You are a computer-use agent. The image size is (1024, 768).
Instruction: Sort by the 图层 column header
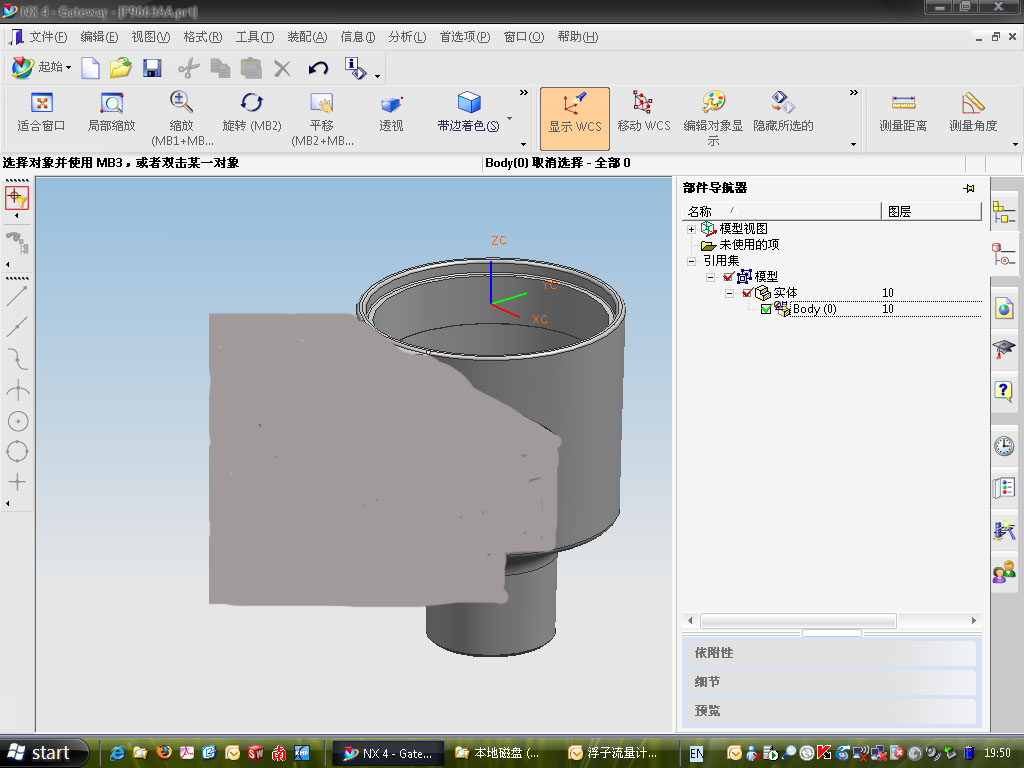[931, 212]
